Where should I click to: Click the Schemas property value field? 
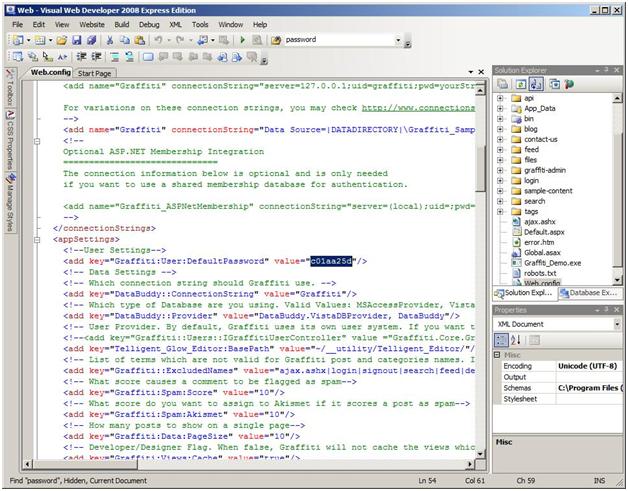590,388
